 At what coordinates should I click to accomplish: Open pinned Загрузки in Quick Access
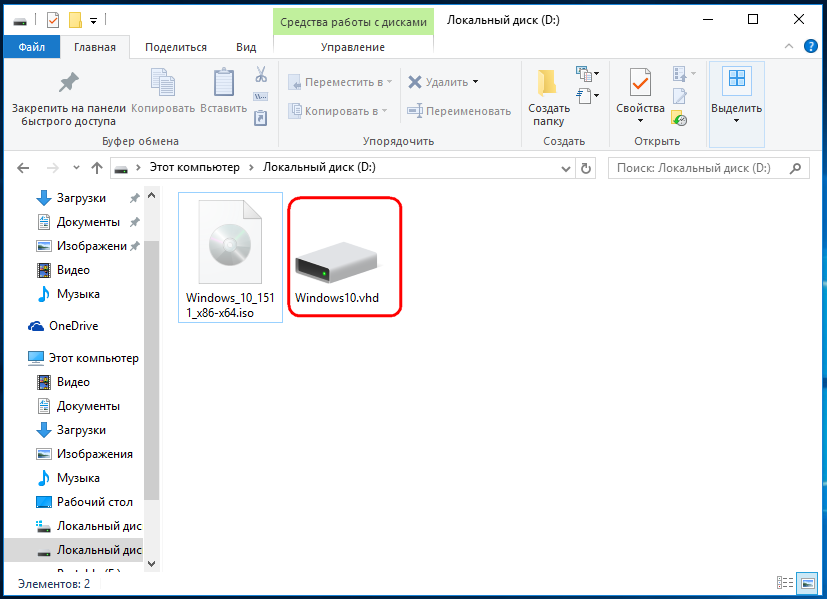(81, 198)
